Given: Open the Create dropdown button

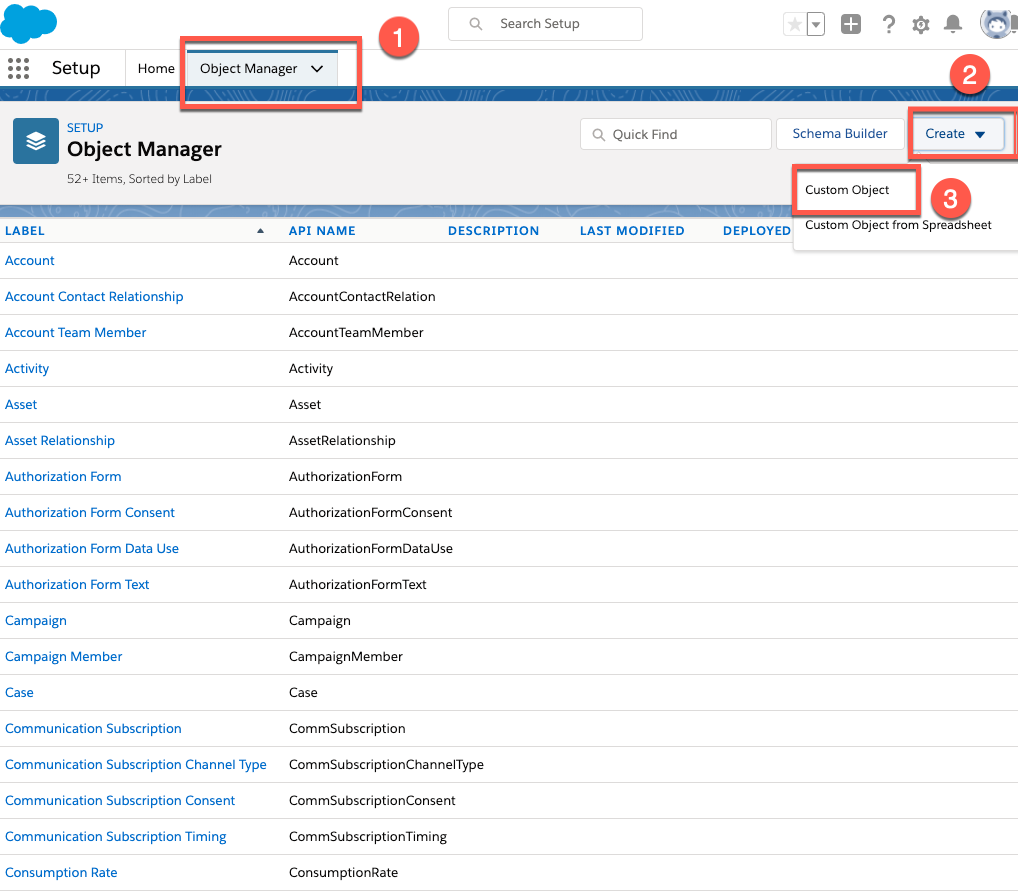Looking at the screenshot, I should click(955, 134).
